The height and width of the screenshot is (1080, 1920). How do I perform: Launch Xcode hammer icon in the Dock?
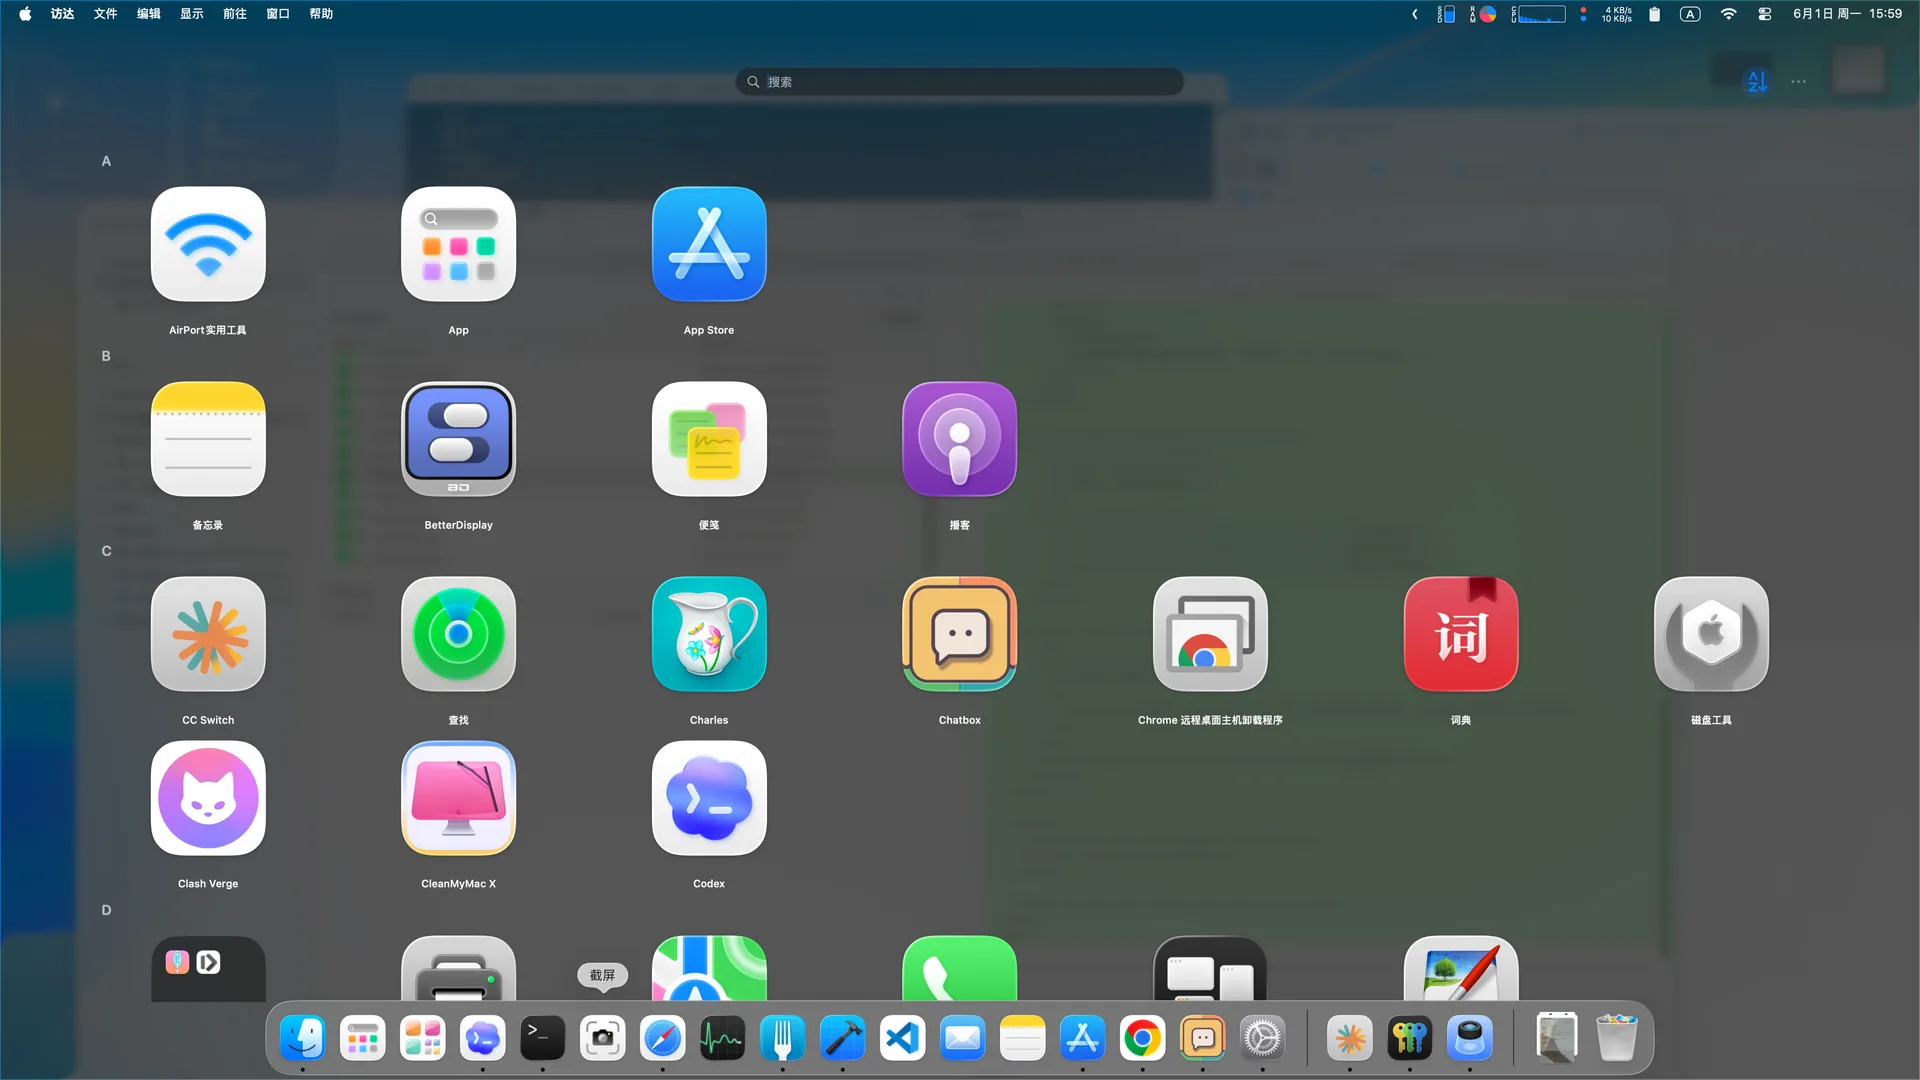(842, 1039)
